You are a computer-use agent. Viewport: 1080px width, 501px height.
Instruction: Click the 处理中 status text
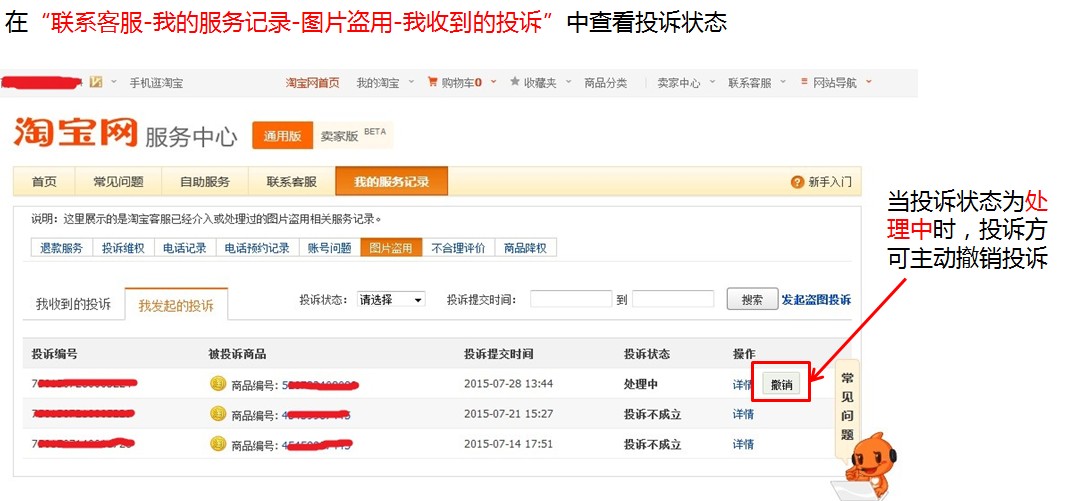[641, 385]
